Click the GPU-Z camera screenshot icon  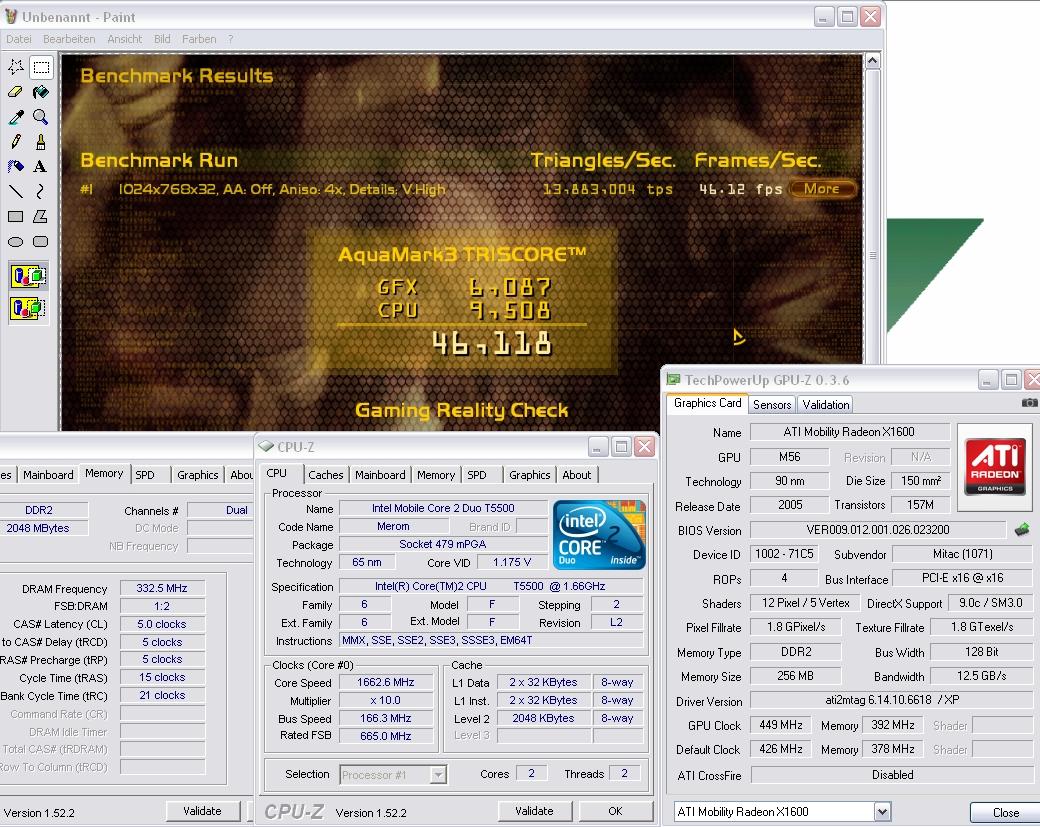point(1029,403)
